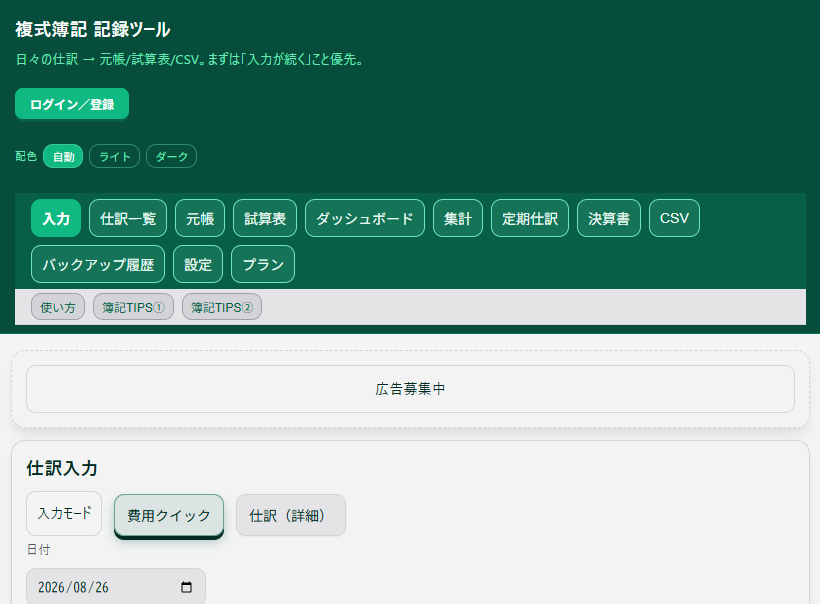The width and height of the screenshot is (820, 604).
Task: Open バックアップ履歴 tab
Action: pos(98,264)
